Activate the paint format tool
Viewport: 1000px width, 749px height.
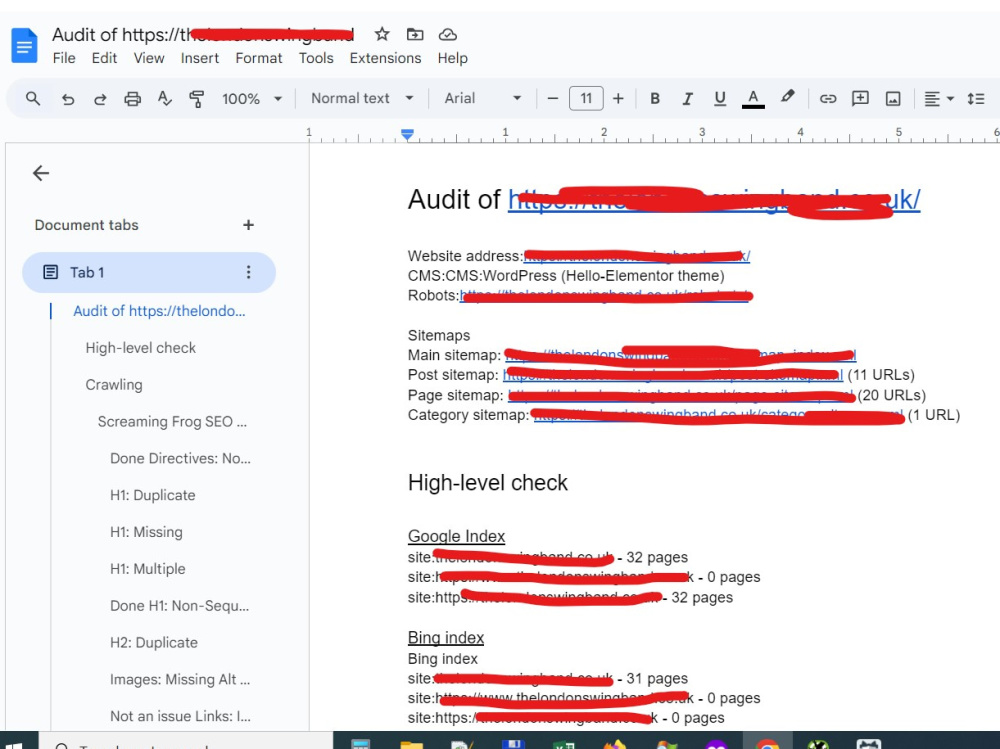196,99
